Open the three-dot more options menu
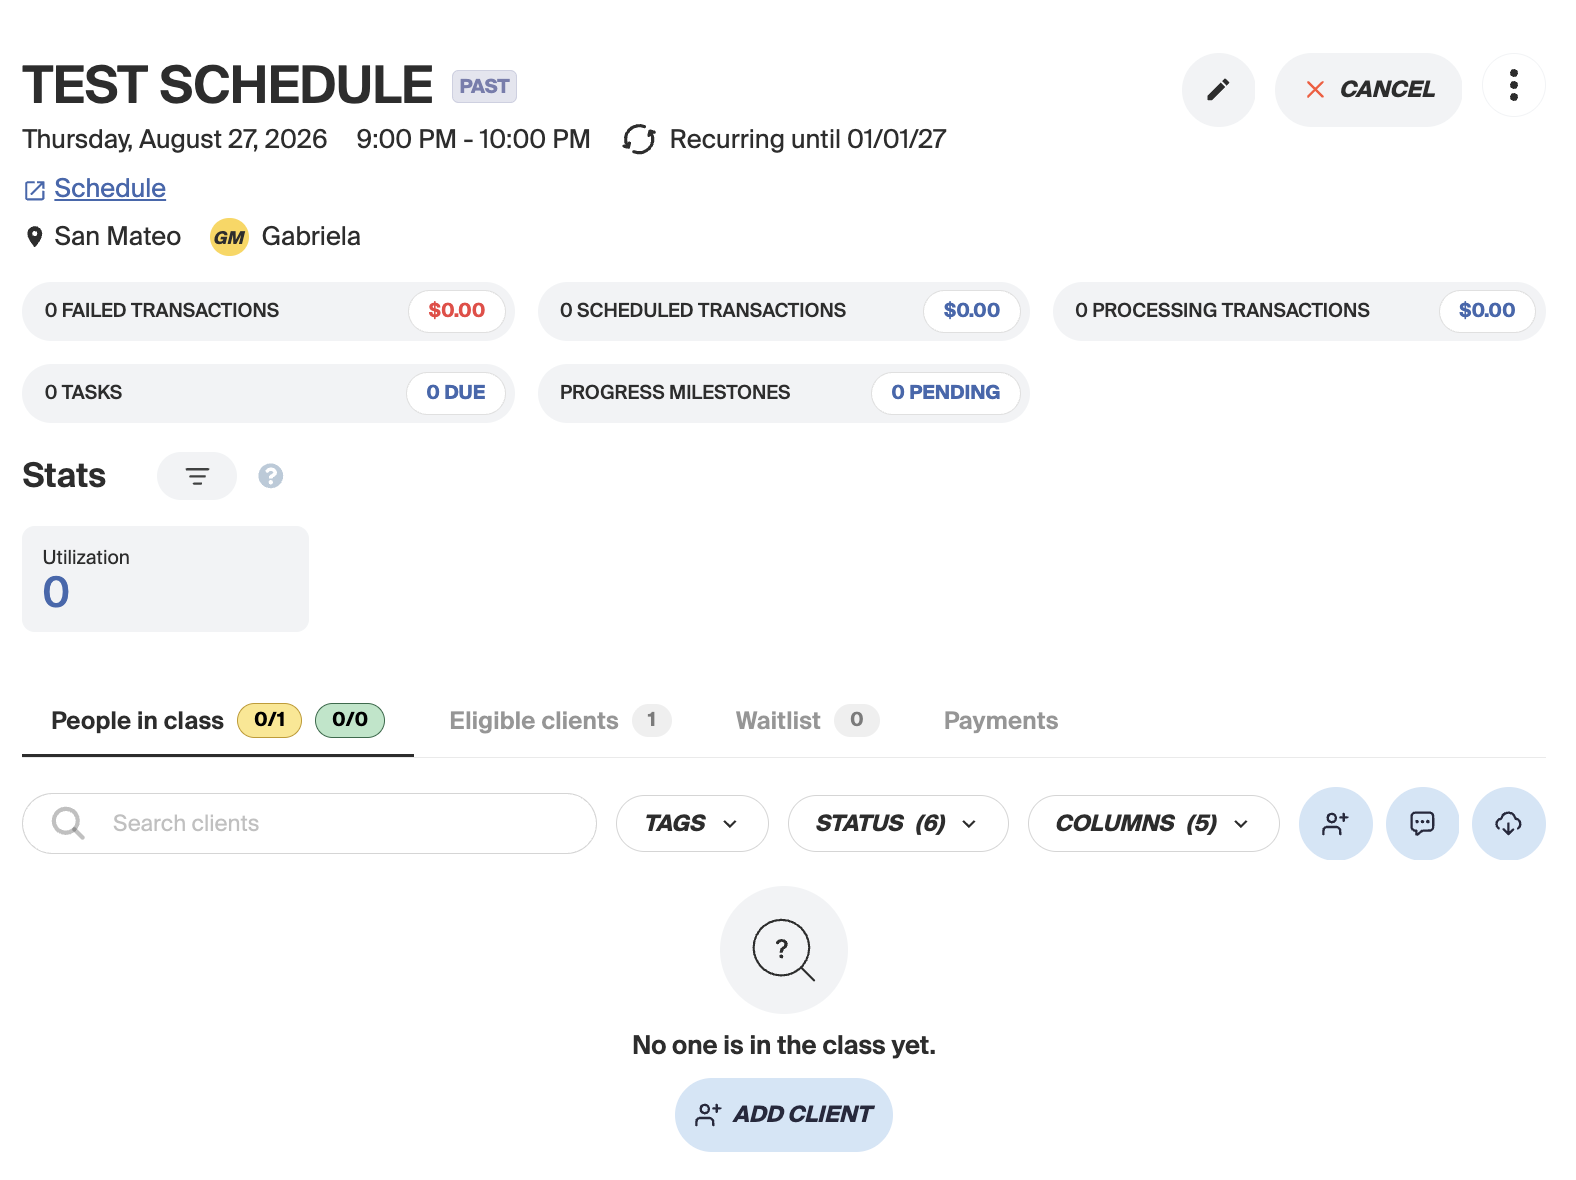 click(x=1513, y=86)
